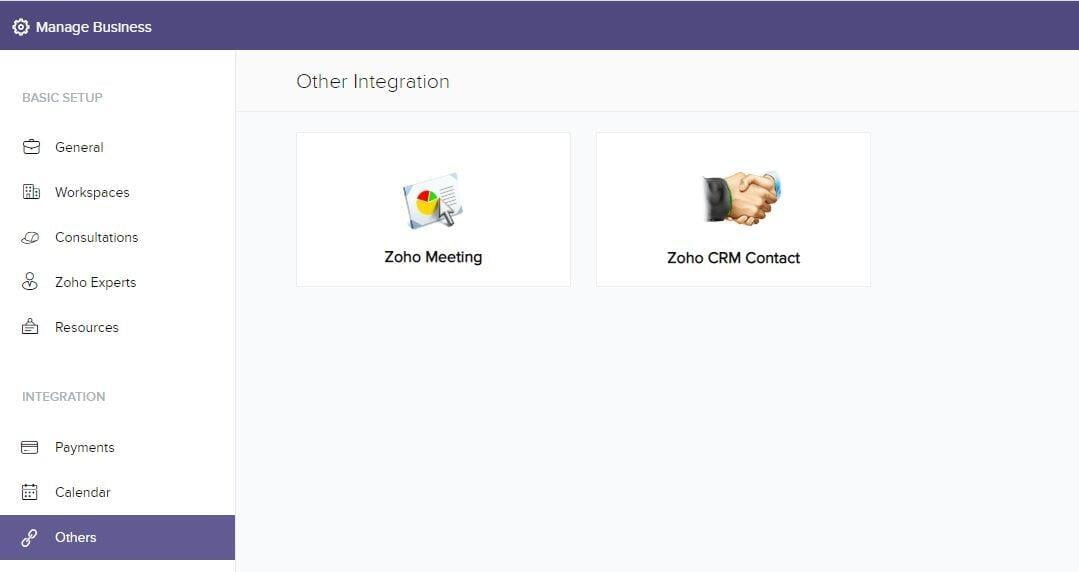Screen dimensions: 1079x572
Task: Click the Workspaces building icon
Action: click(x=31, y=192)
